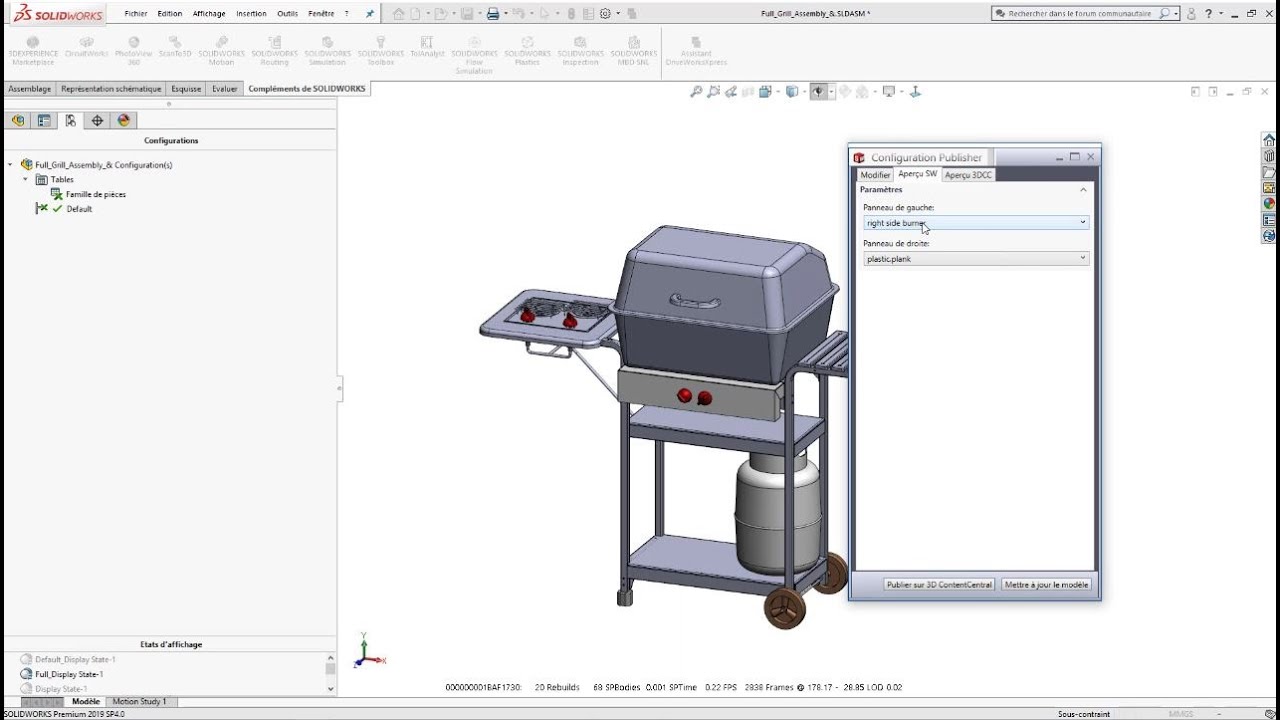Click the display states list scrollbar down arrow
Image resolution: width=1280 pixels, height=720 pixels.
point(331,689)
